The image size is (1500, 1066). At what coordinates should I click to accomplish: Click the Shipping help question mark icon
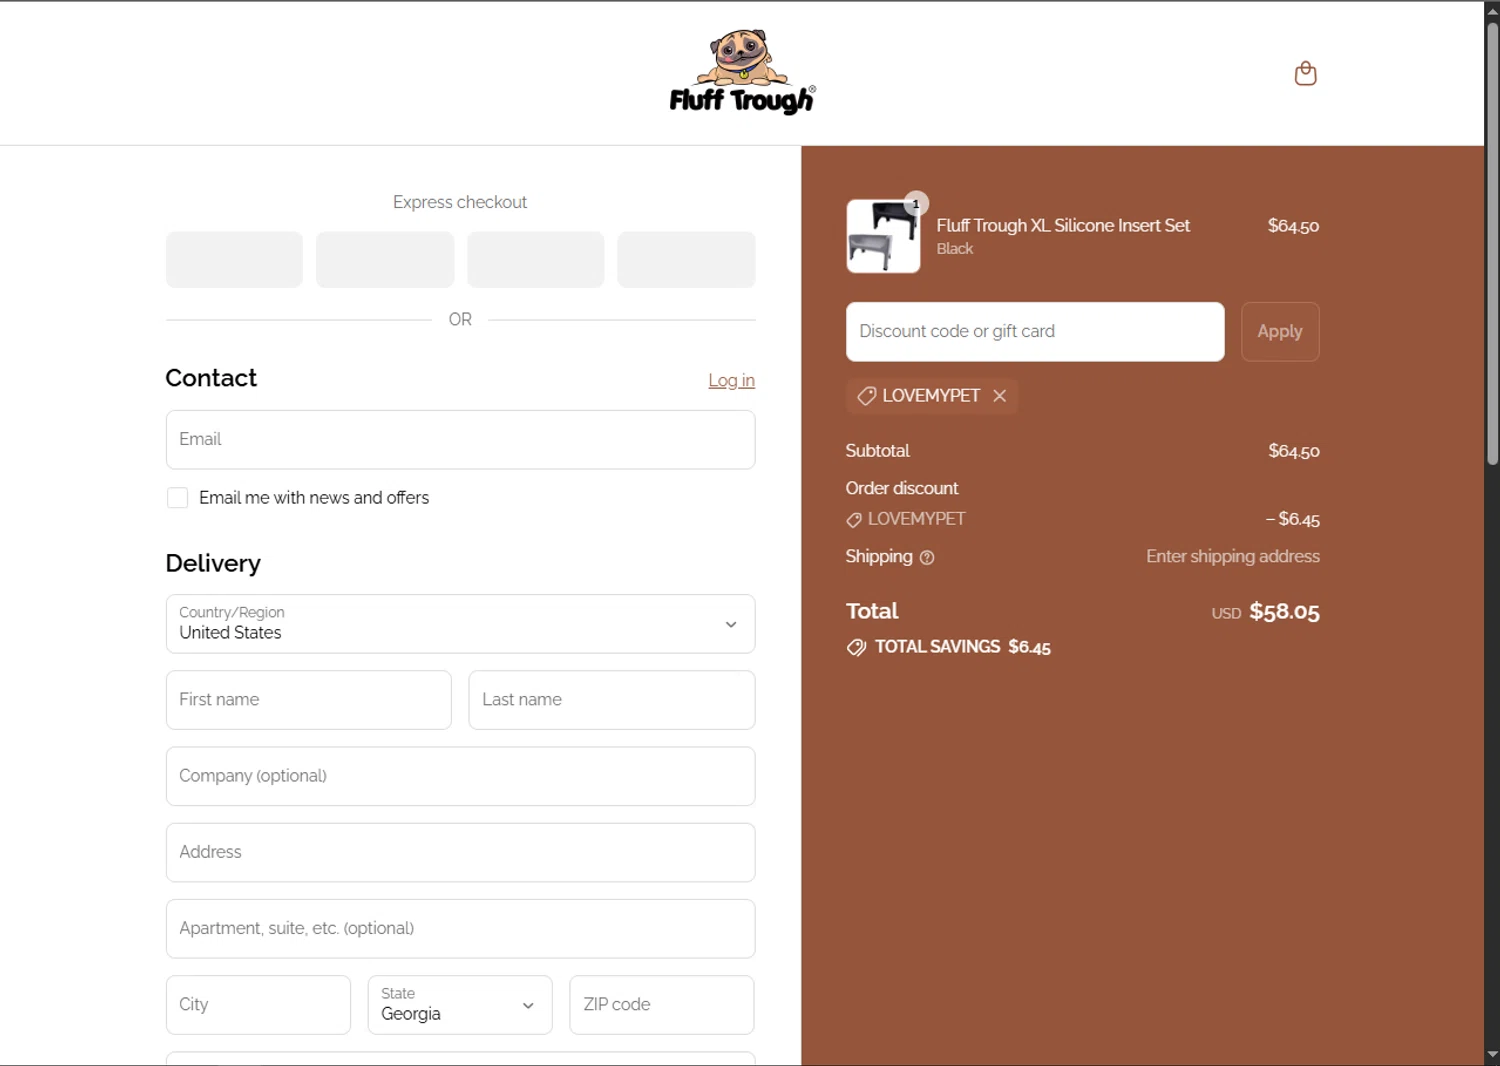927,558
